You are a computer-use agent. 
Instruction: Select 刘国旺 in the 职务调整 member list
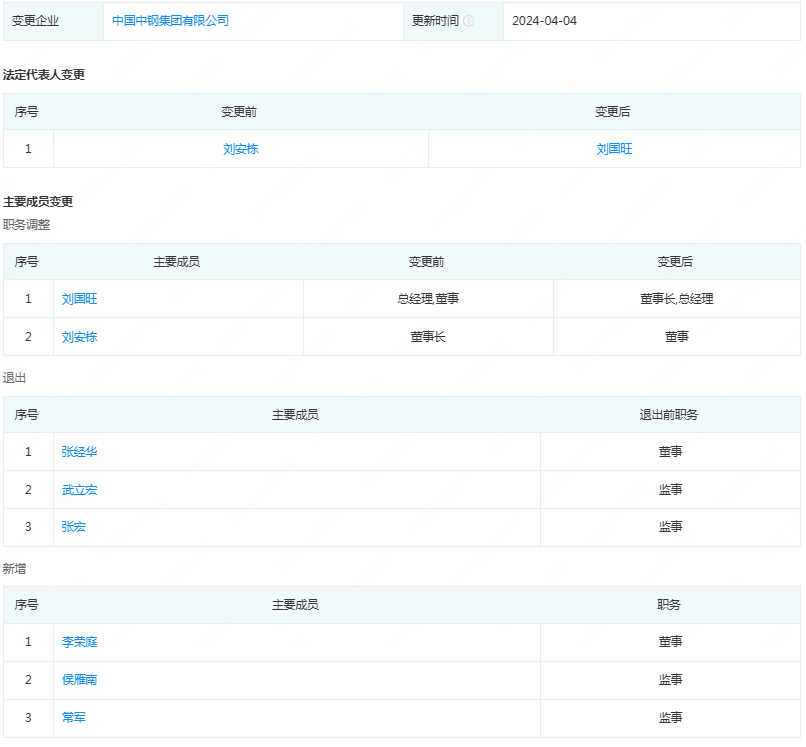pyautogui.click(x=80, y=299)
